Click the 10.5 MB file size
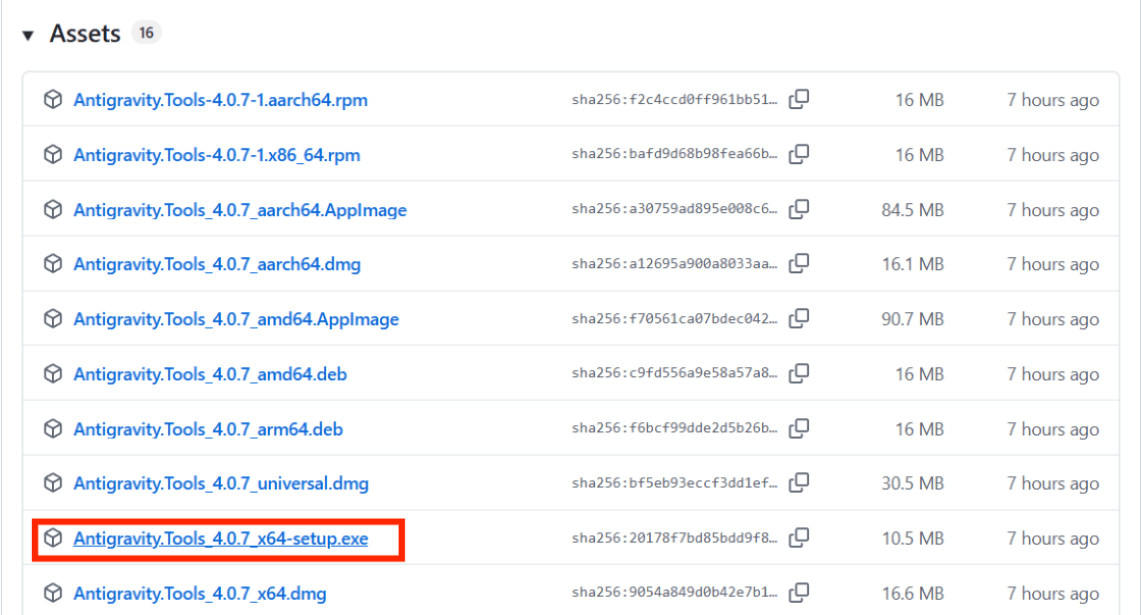 tap(913, 539)
